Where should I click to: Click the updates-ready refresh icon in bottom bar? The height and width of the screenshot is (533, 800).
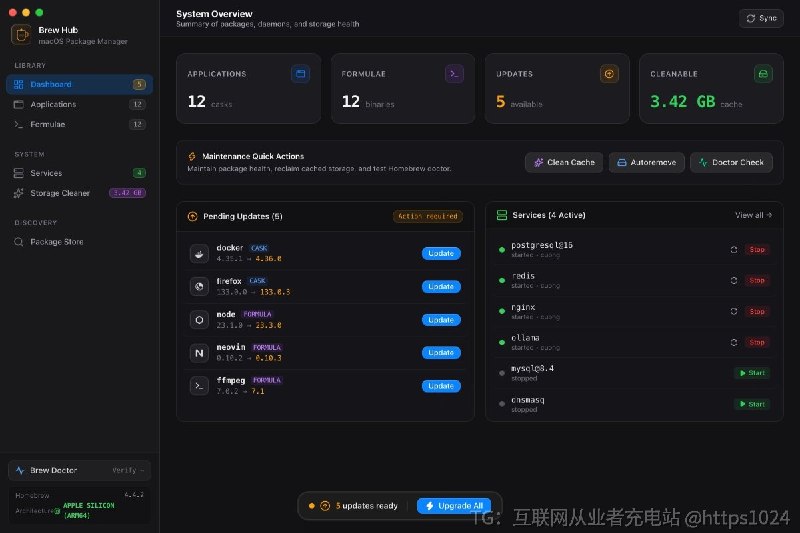click(x=325, y=505)
